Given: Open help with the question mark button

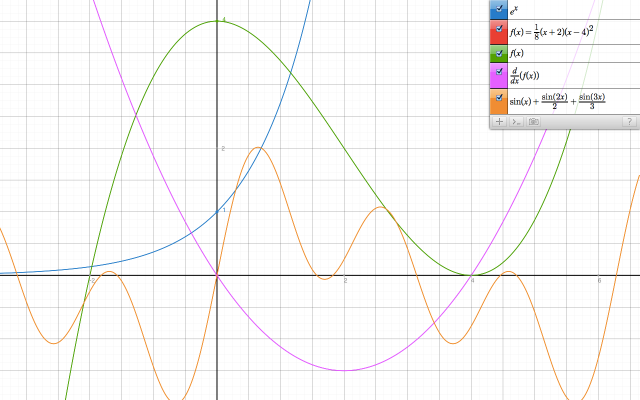Looking at the screenshot, I should 630,122.
